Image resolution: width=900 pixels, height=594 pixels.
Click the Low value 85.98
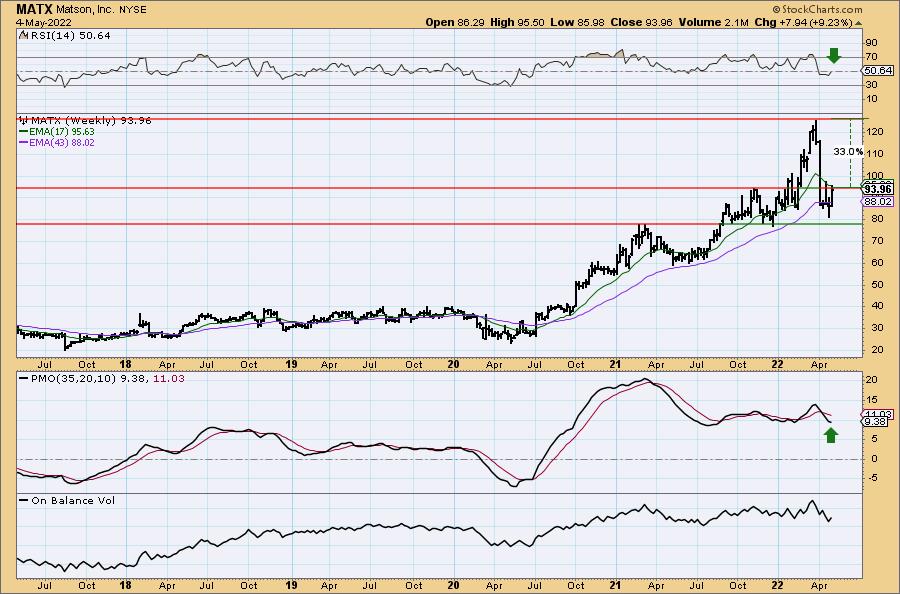[589, 22]
